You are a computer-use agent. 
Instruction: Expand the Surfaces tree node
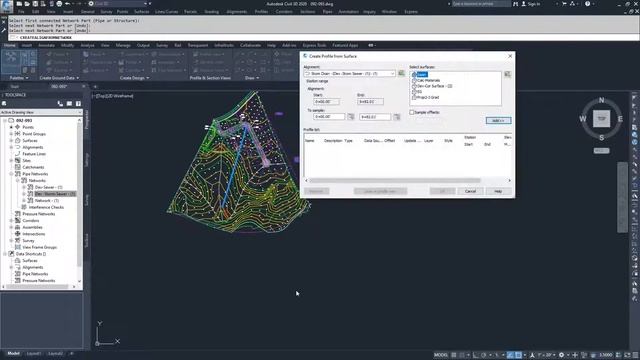[x=11, y=140]
